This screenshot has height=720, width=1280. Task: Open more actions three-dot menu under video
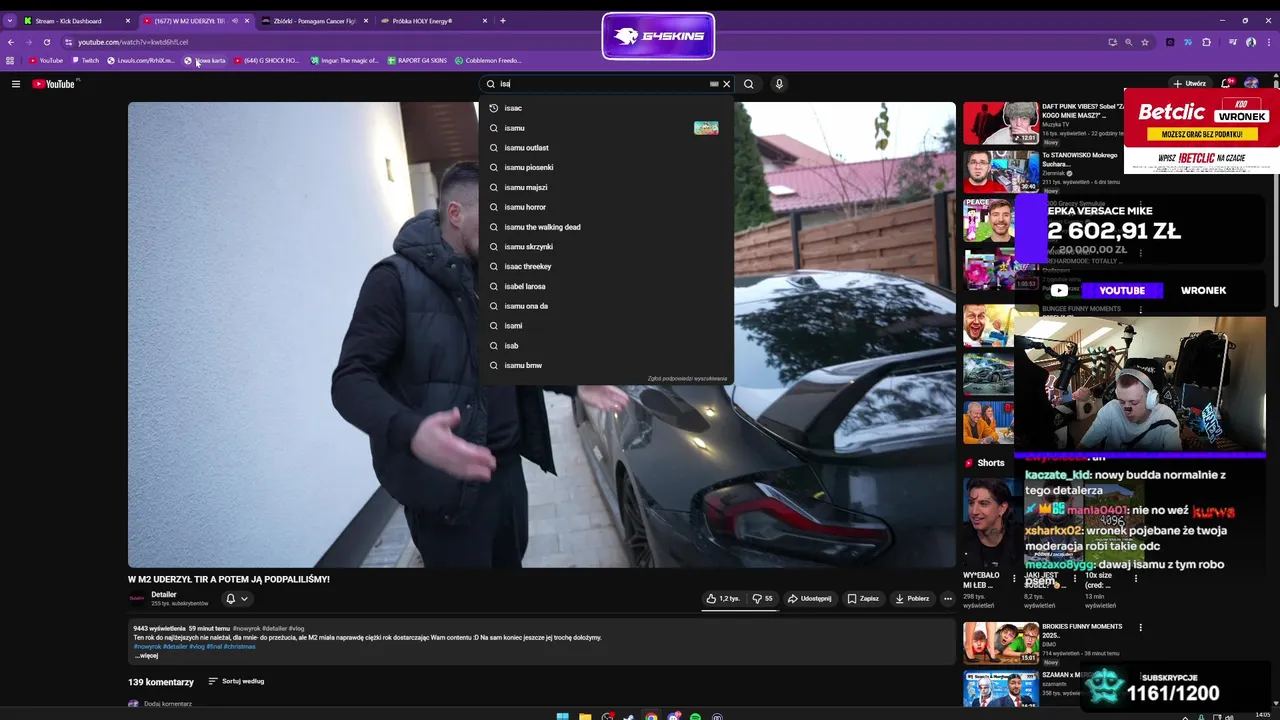[x=948, y=599]
